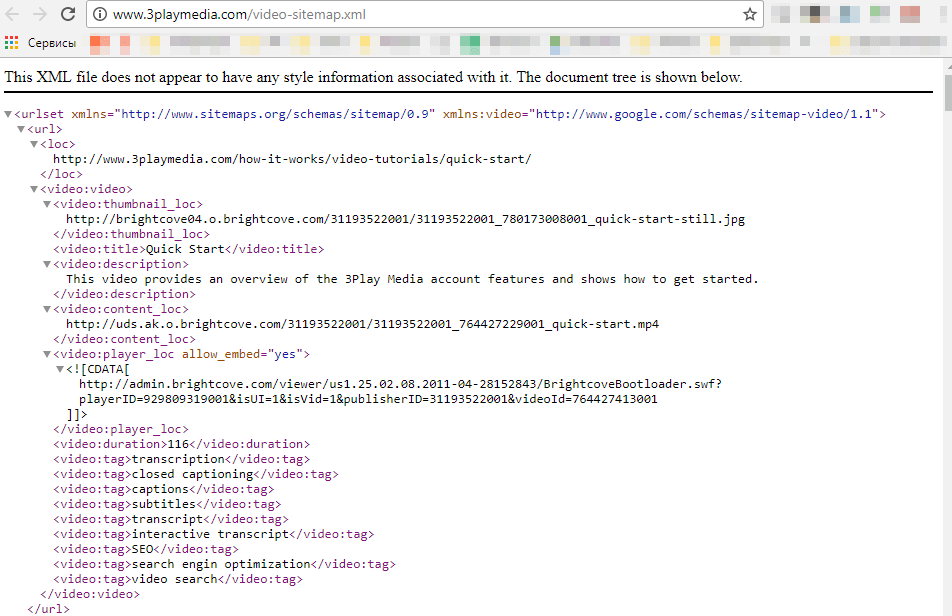The width and height of the screenshot is (952, 616).
Task: Focus the address bar with video-sitemap.xml URL
Action: click(x=425, y=14)
